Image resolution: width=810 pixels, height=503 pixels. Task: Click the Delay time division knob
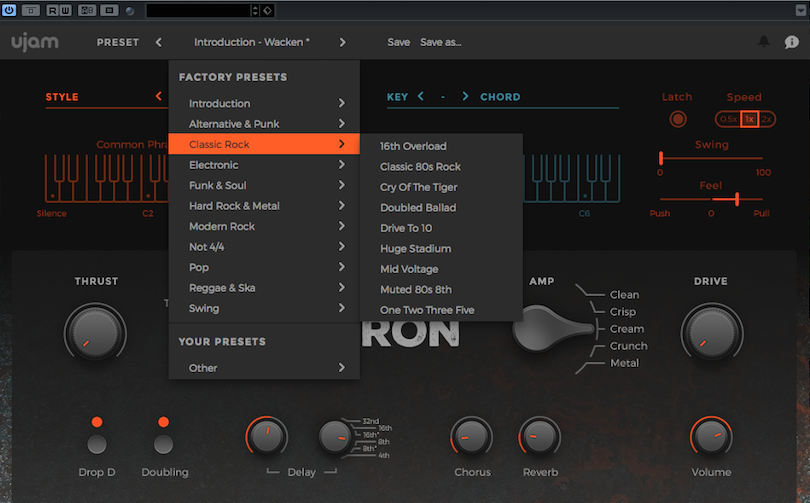pyautogui.click(x=336, y=437)
